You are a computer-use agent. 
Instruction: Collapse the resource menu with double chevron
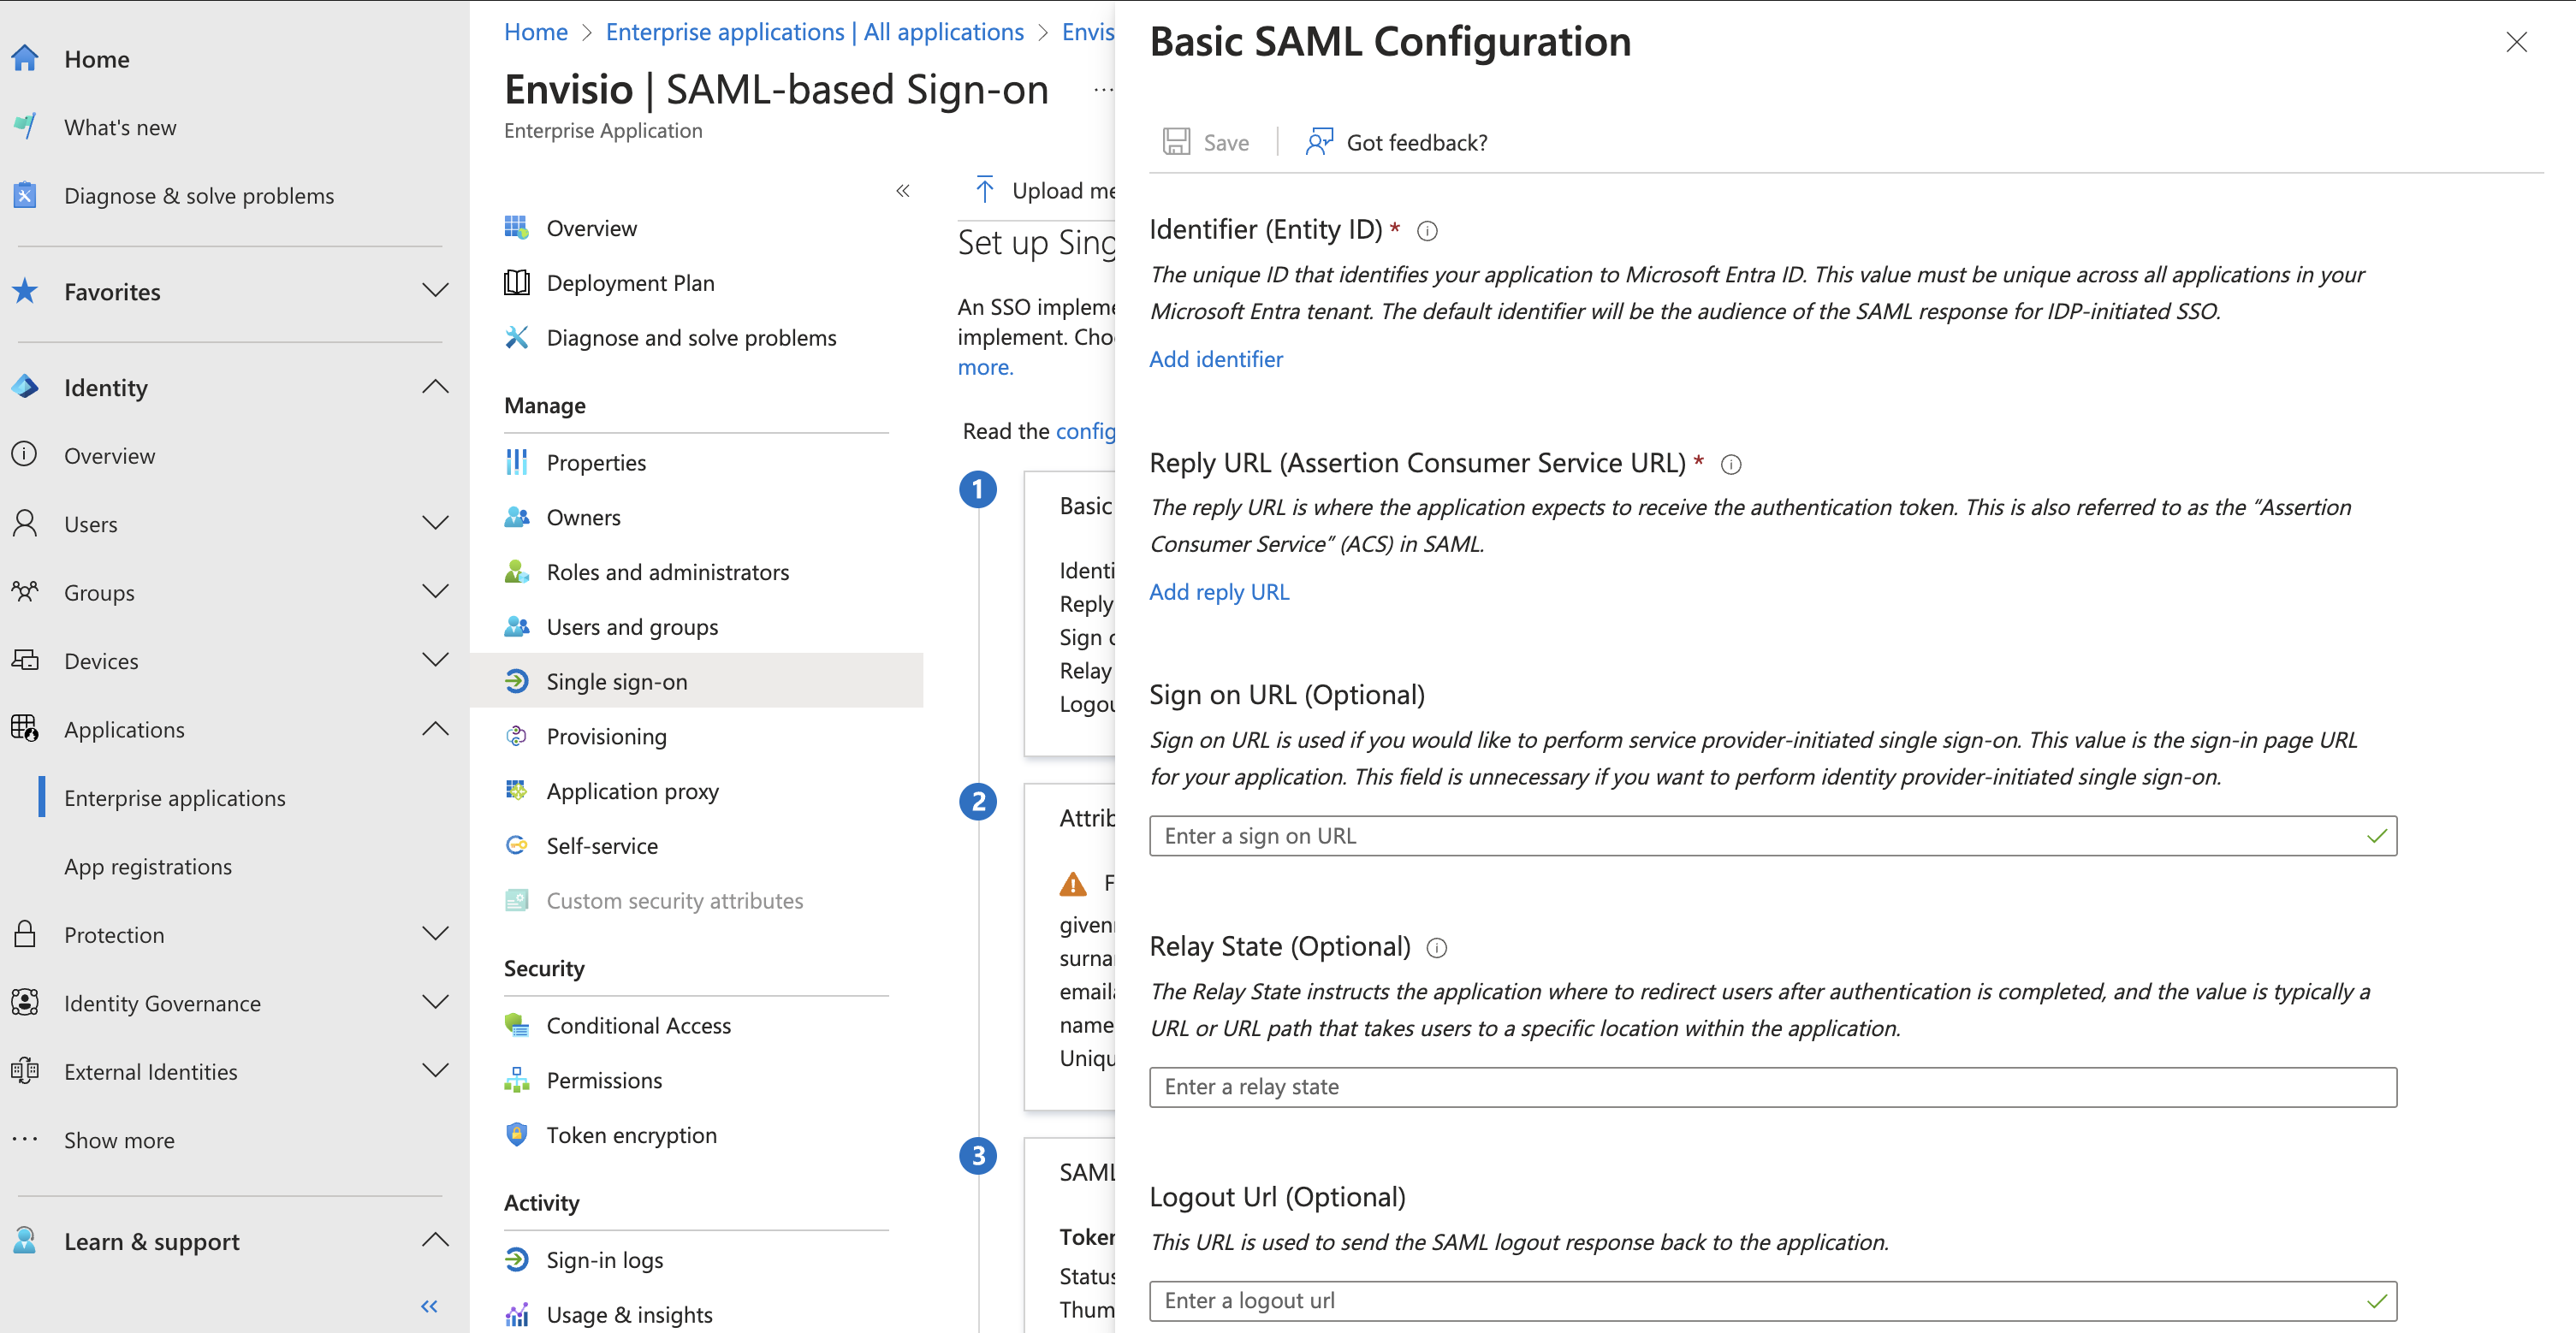[x=903, y=191]
